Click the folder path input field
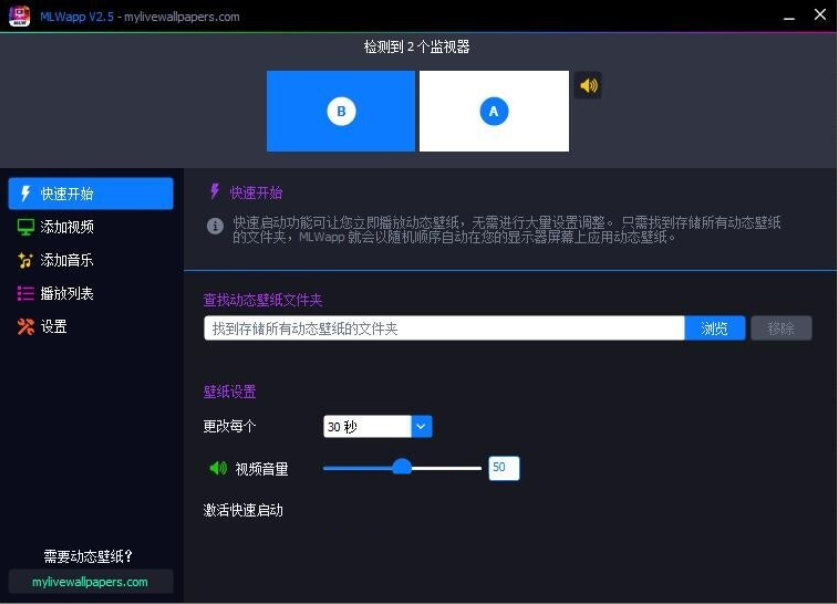837x604 pixels. point(444,328)
